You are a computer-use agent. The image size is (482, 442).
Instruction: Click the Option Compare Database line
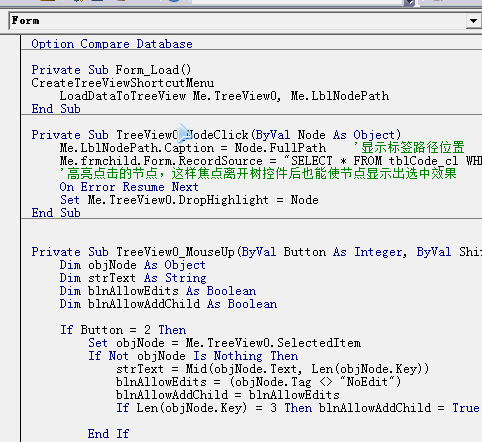pyautogui.click(x=112, y=44)
